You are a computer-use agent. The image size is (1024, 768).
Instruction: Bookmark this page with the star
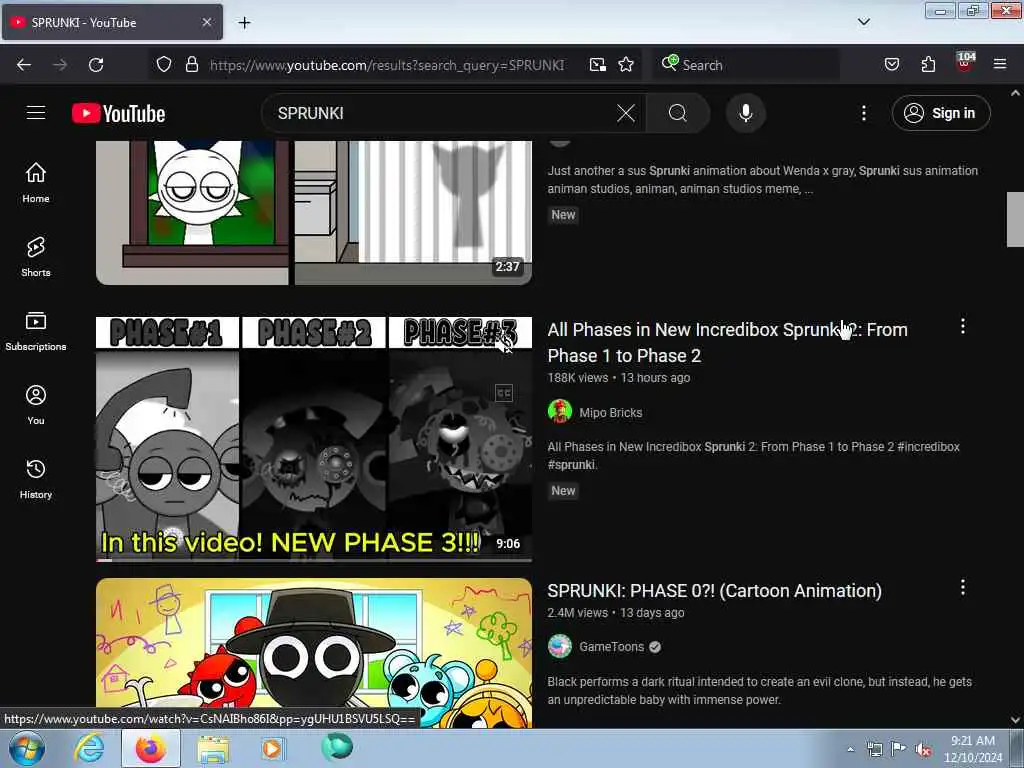tap(626, 64)
